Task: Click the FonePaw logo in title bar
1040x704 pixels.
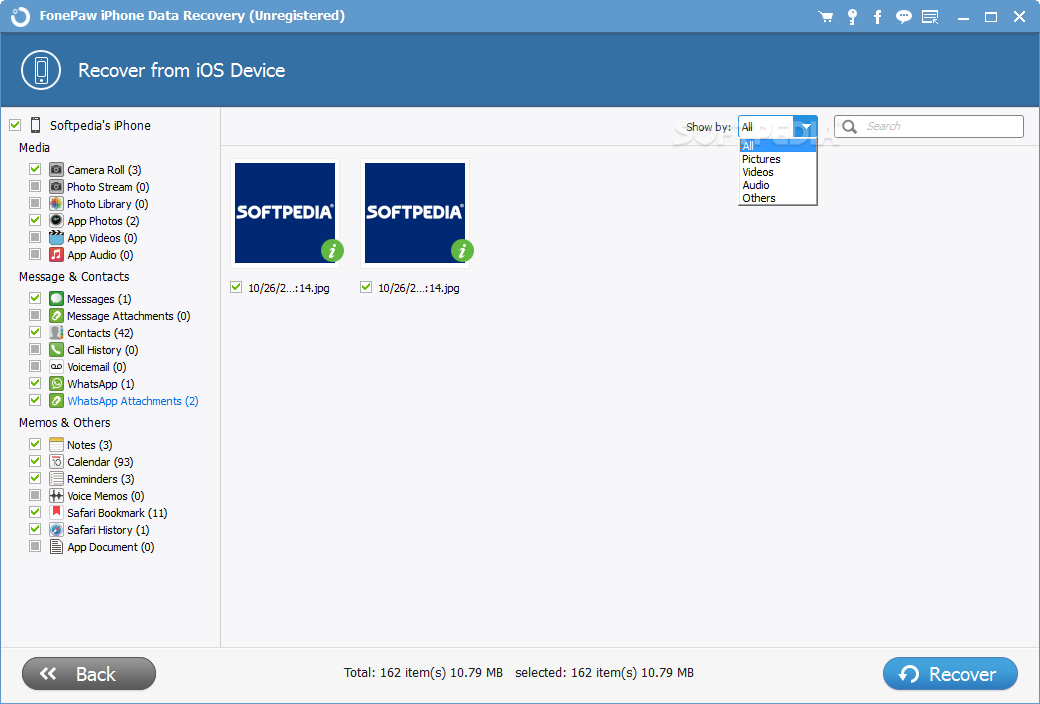Action: click(x=20, y=17)
